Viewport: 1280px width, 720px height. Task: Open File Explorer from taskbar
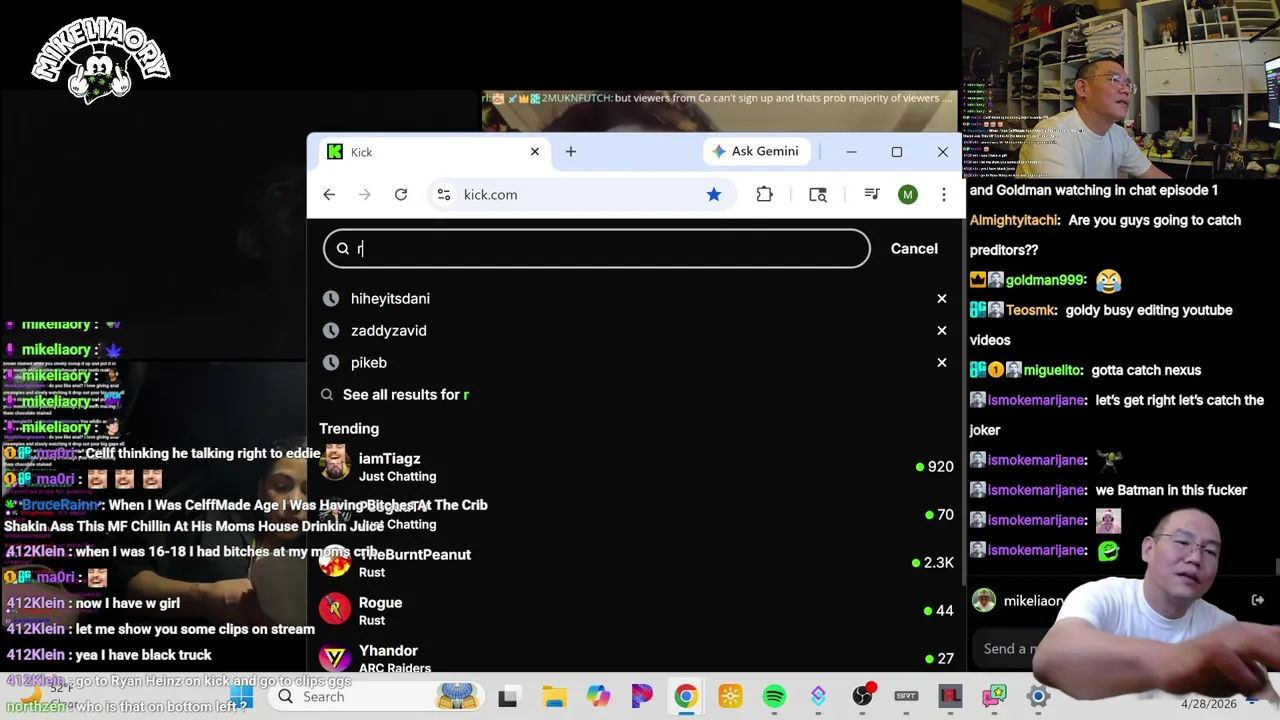click(x=554, y=697)
